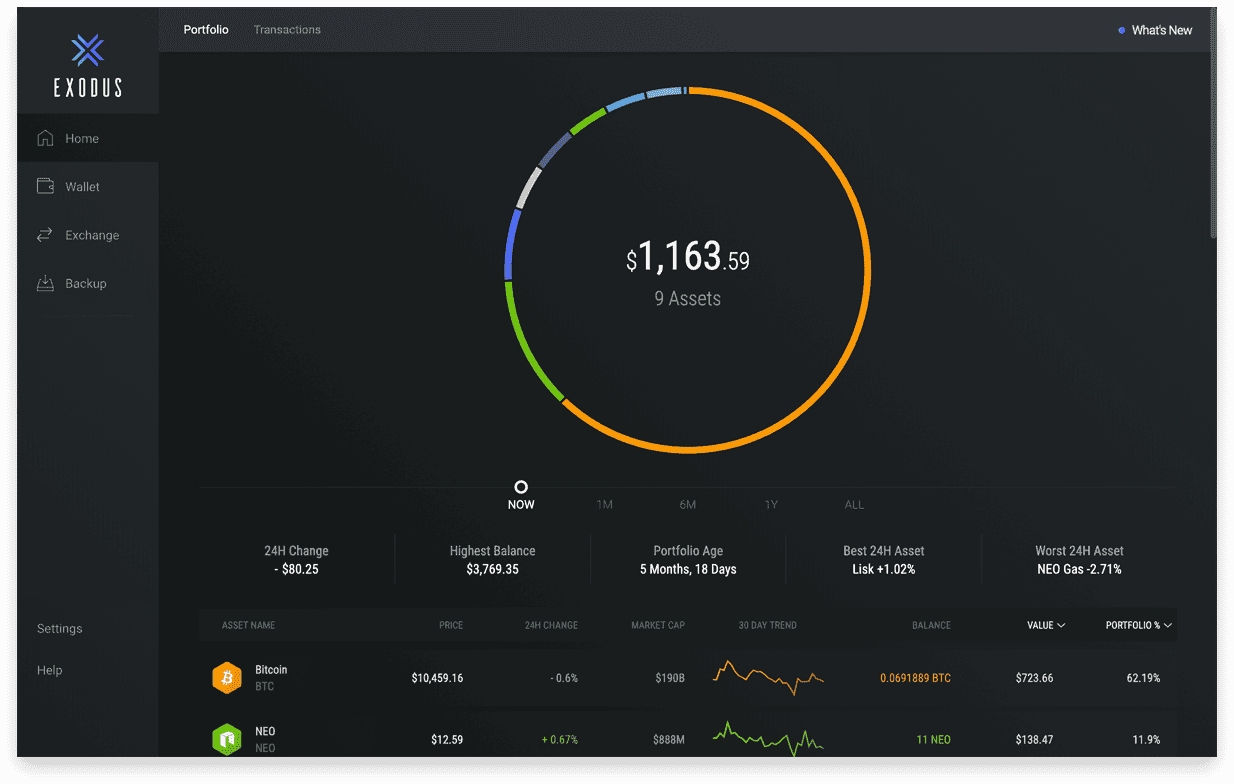Click the ASSET NAME column header
1234x784 pixels.
(248, 626)
